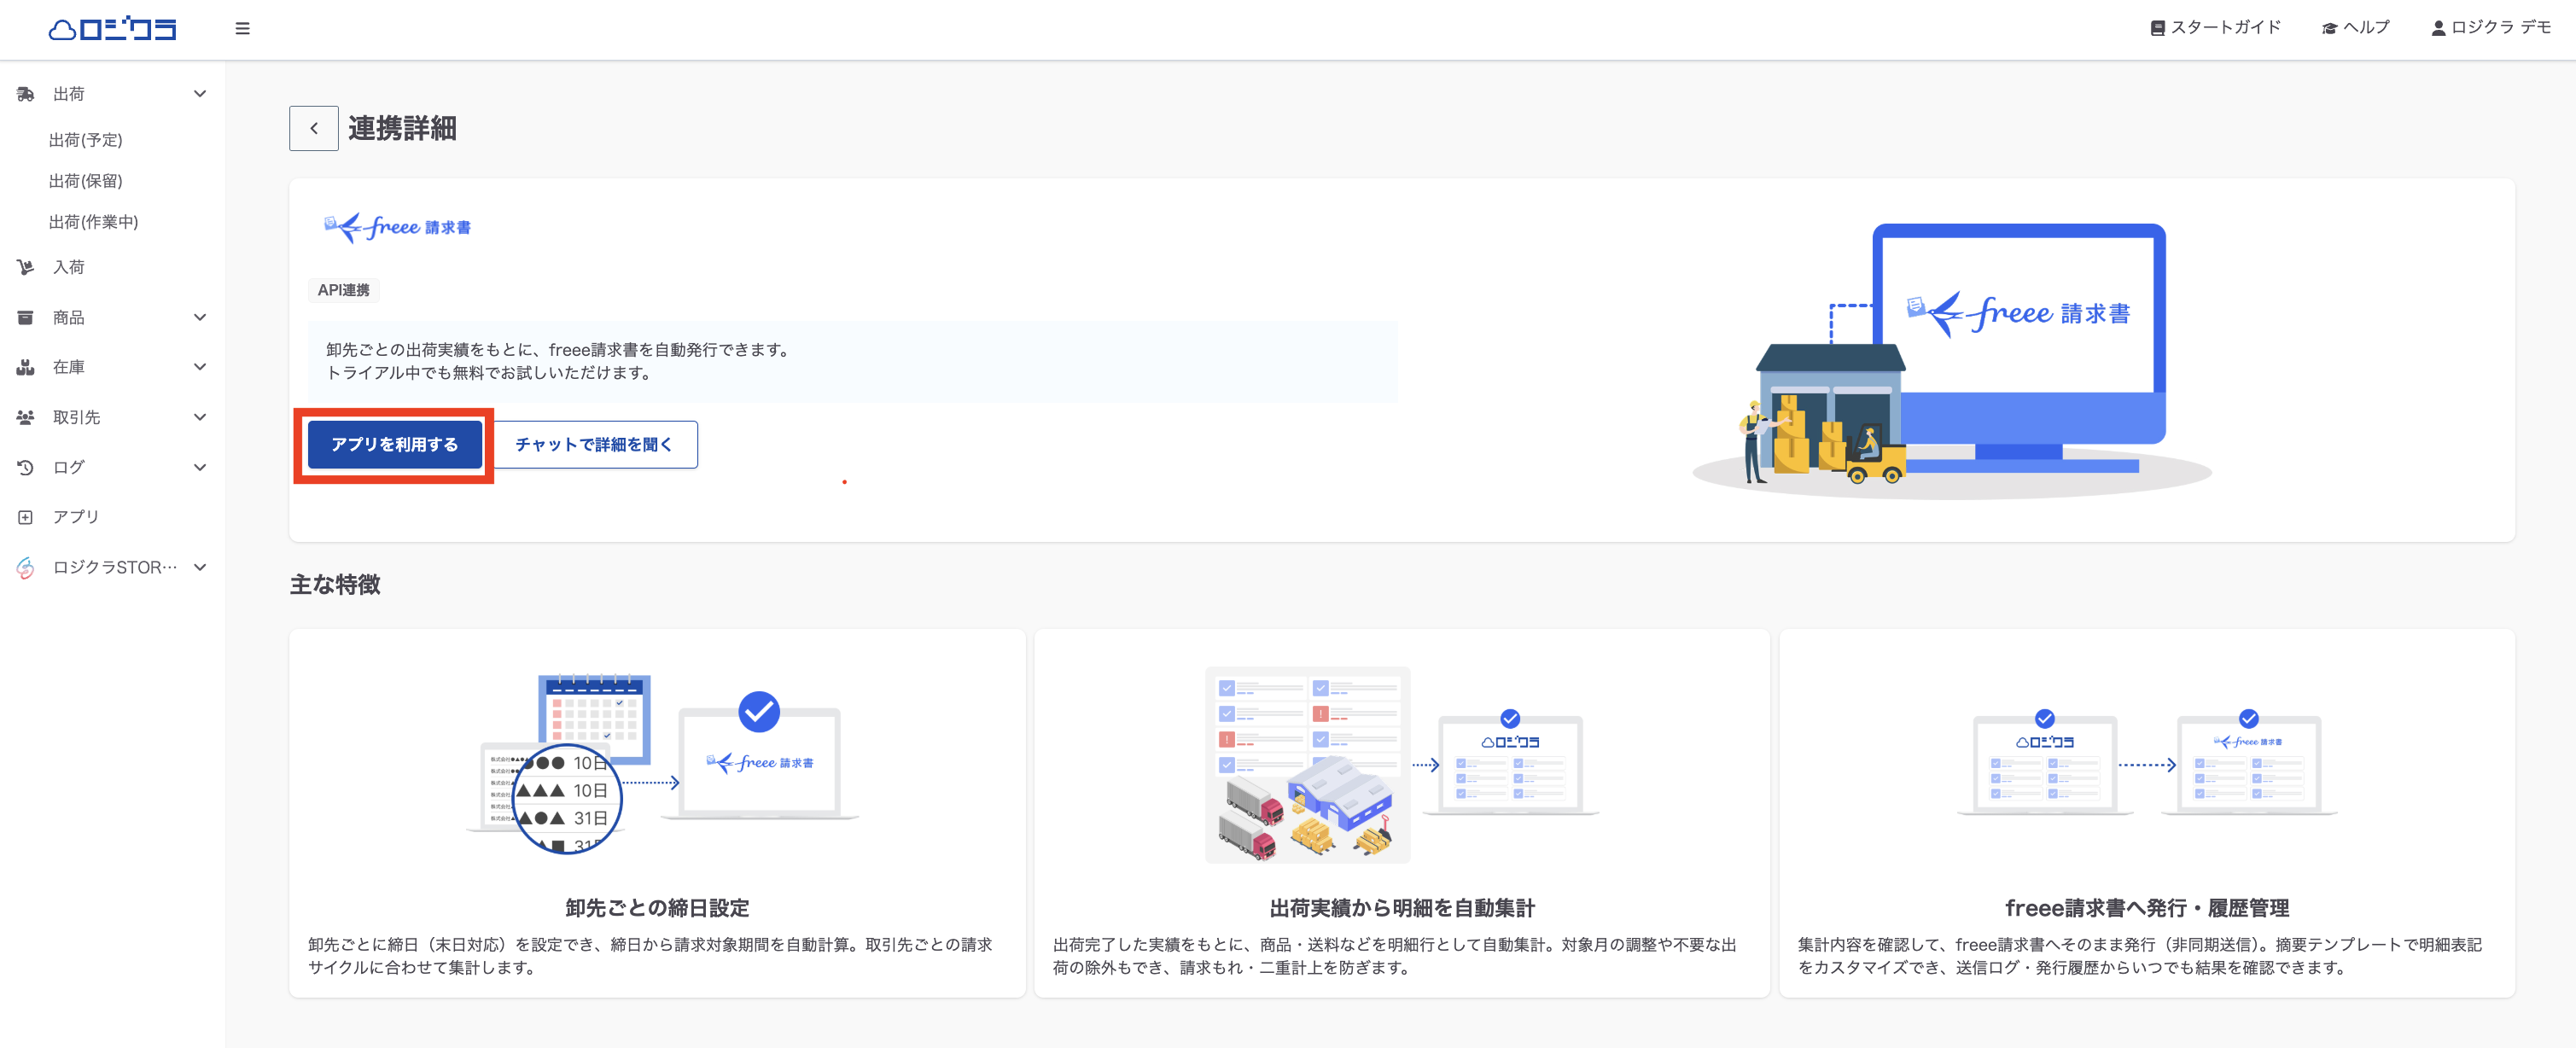Click the text トライアル中でも無料でお試しいただけます。

[492, 373]
